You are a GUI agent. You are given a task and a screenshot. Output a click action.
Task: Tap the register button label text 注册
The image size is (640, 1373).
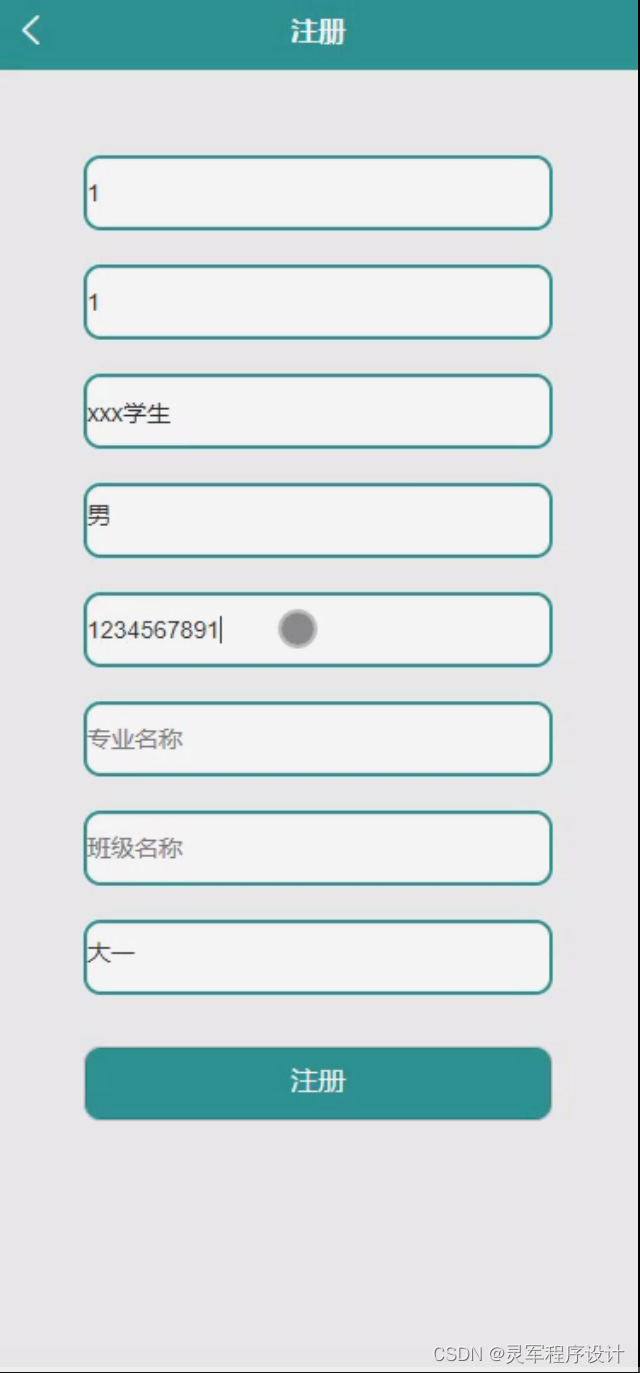coord(317,1083)
